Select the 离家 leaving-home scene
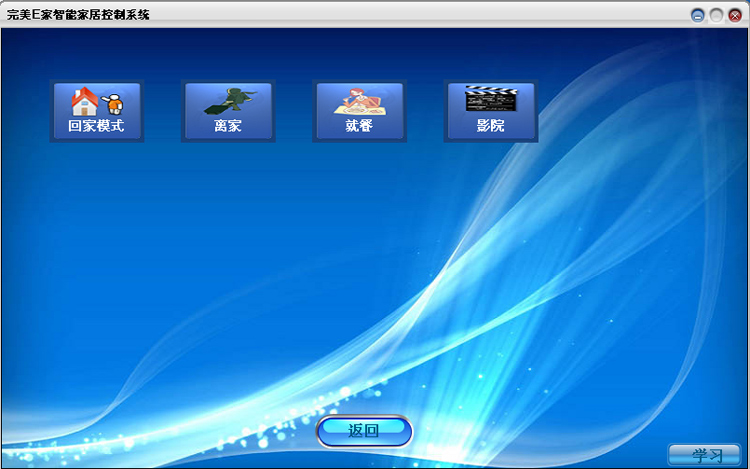This screenshot has height=469, width=750. tap(228, 111)
